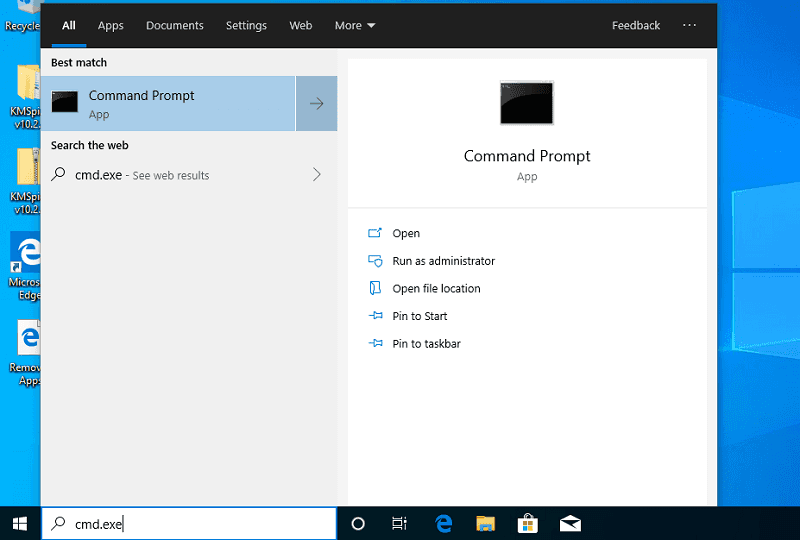Click the large Command Prompt preview icon

pyautogui.click(x=527, y=103)
